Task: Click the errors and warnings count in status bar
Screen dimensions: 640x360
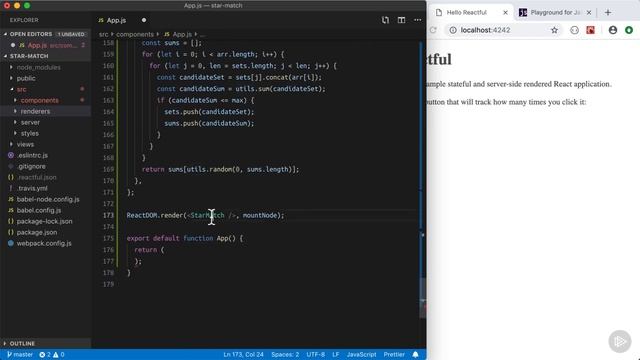Action: 52,354
